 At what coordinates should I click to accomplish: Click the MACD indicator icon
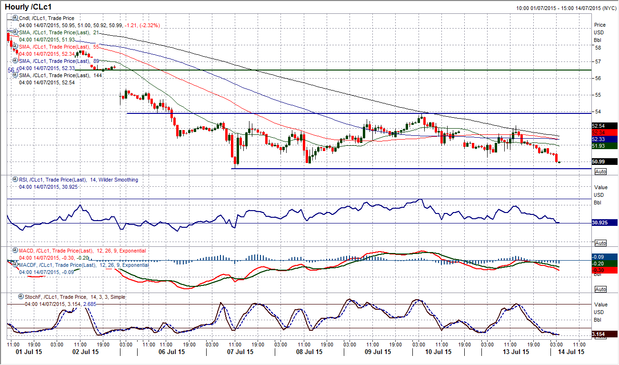[x=15, y=251]
